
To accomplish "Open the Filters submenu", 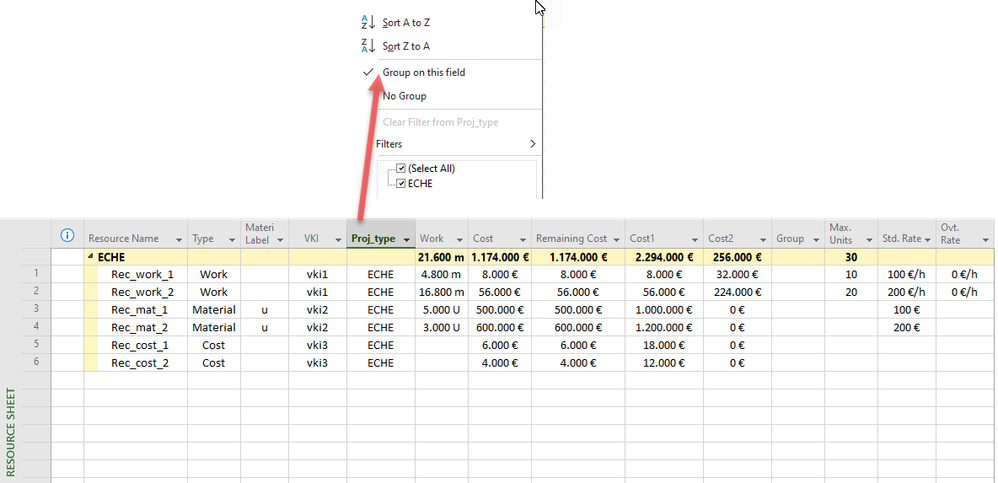I will 456,144.
